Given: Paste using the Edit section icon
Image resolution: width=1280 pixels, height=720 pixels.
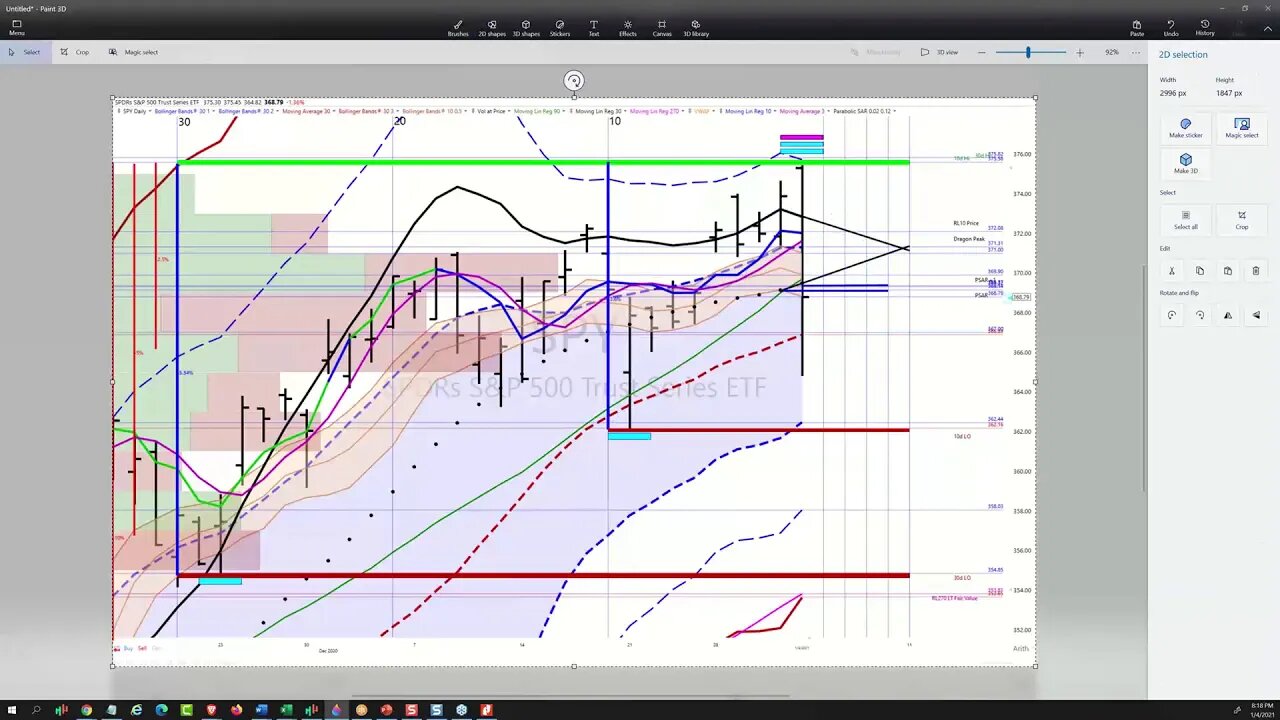Looking at the screenshot, I should (x=1228, y=270).
